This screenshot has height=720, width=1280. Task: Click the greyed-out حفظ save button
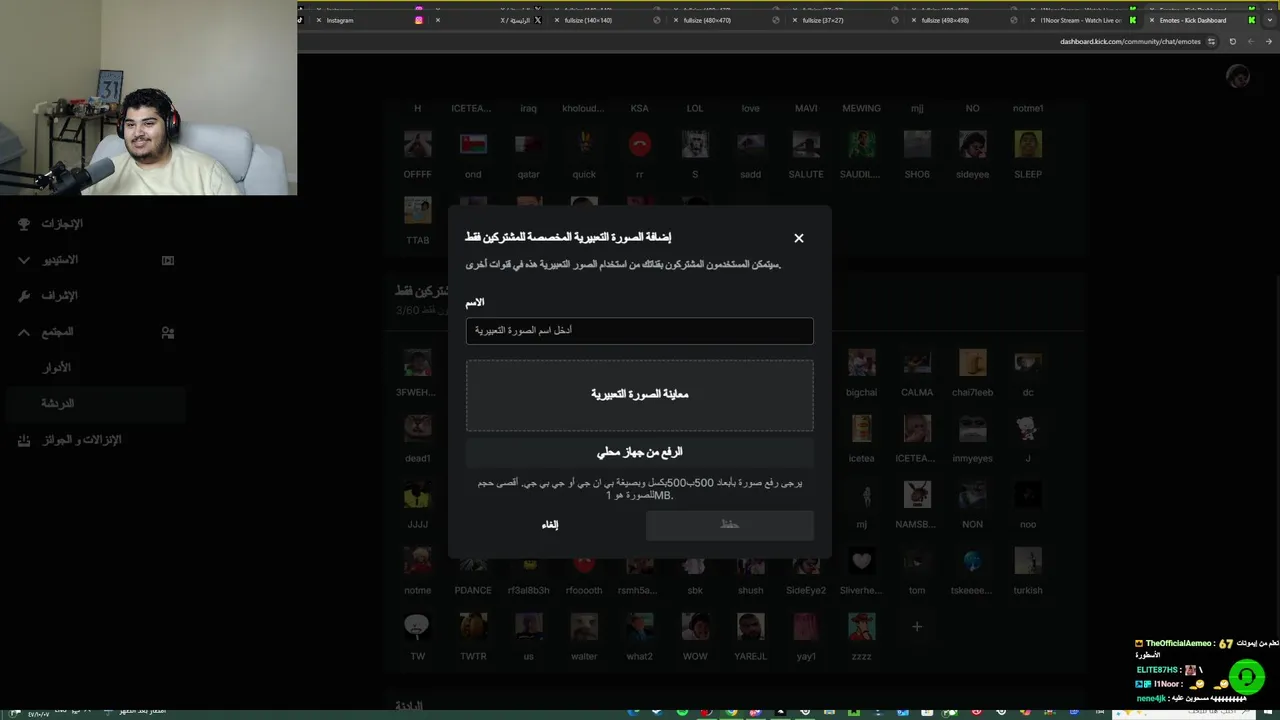[x=730, y=525]
